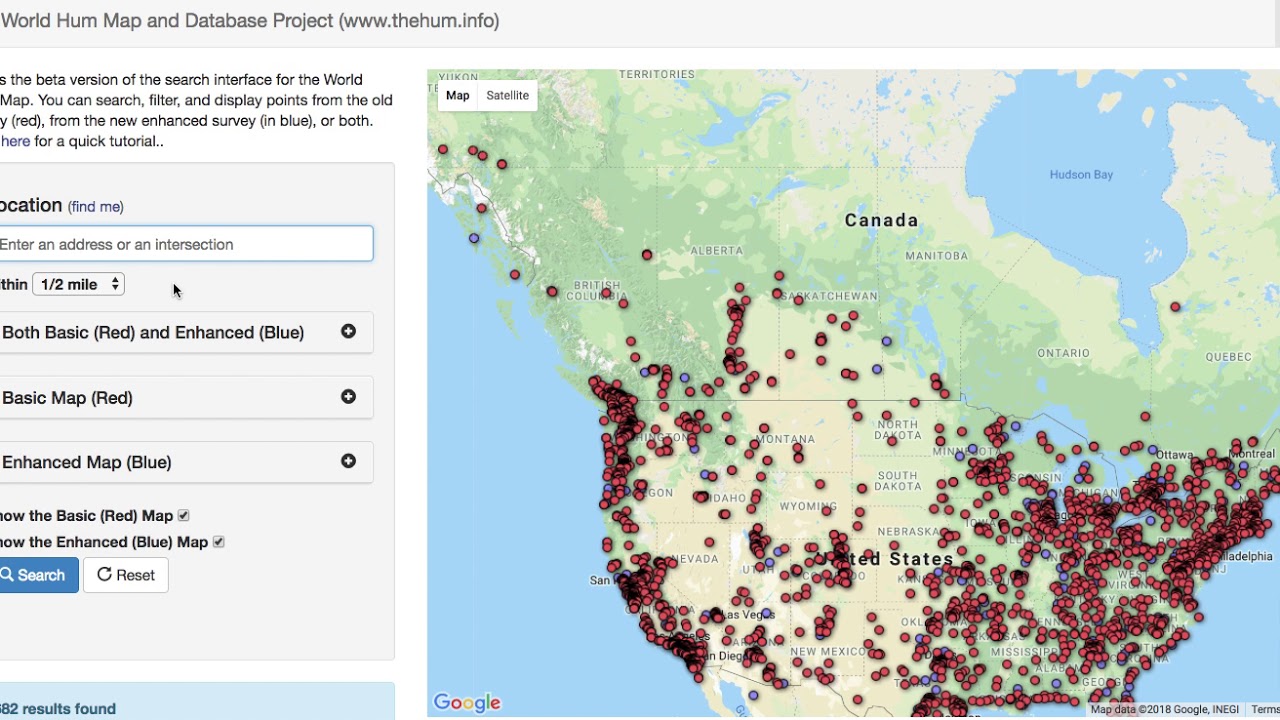The image size is (1280, 720).
Task: Open the Enhanced Map (Blue) panel heading
Action: (185, 462)
